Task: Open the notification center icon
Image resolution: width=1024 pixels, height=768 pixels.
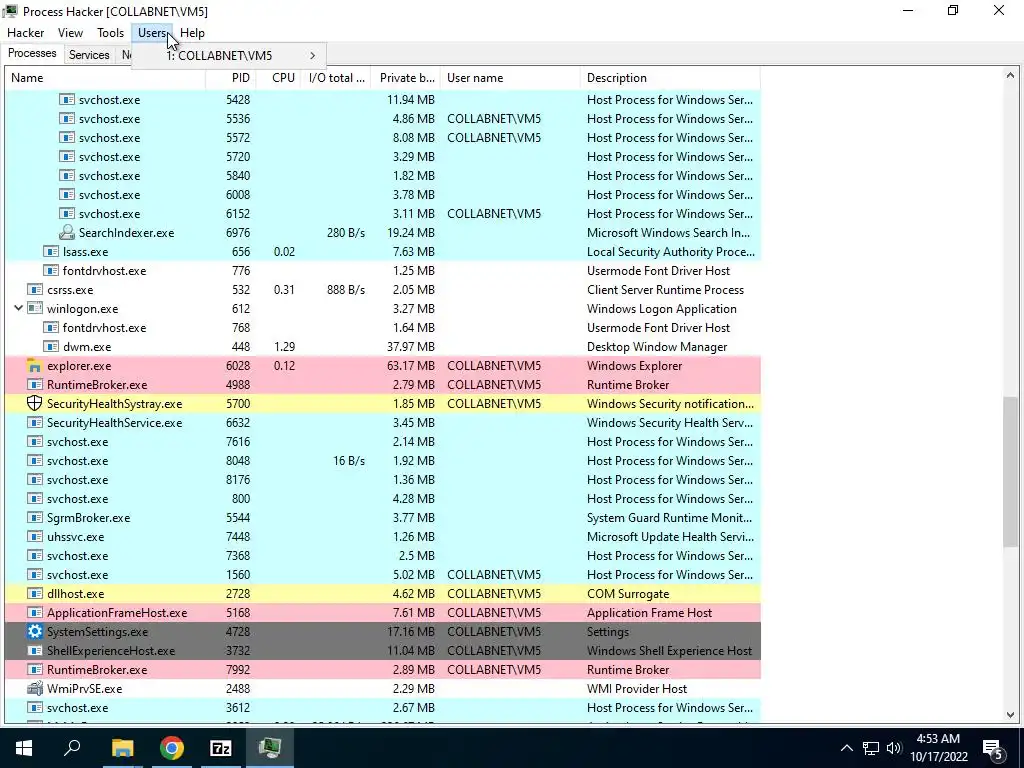Action: pyautogui.click(x=993, y=748)
